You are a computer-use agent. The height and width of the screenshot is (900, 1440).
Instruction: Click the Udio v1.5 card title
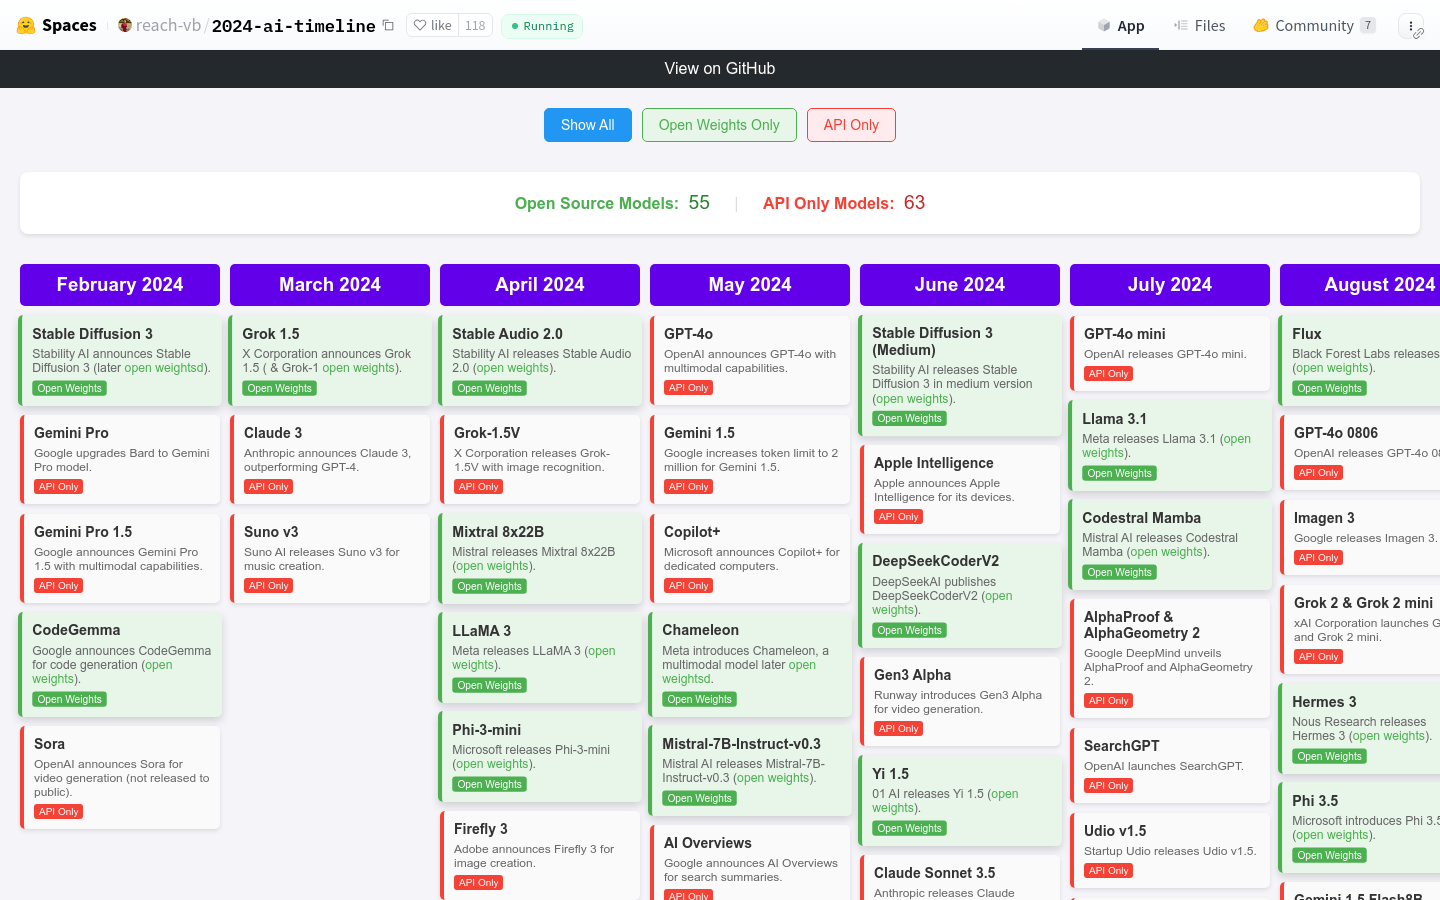click(x=1115, y=831)
